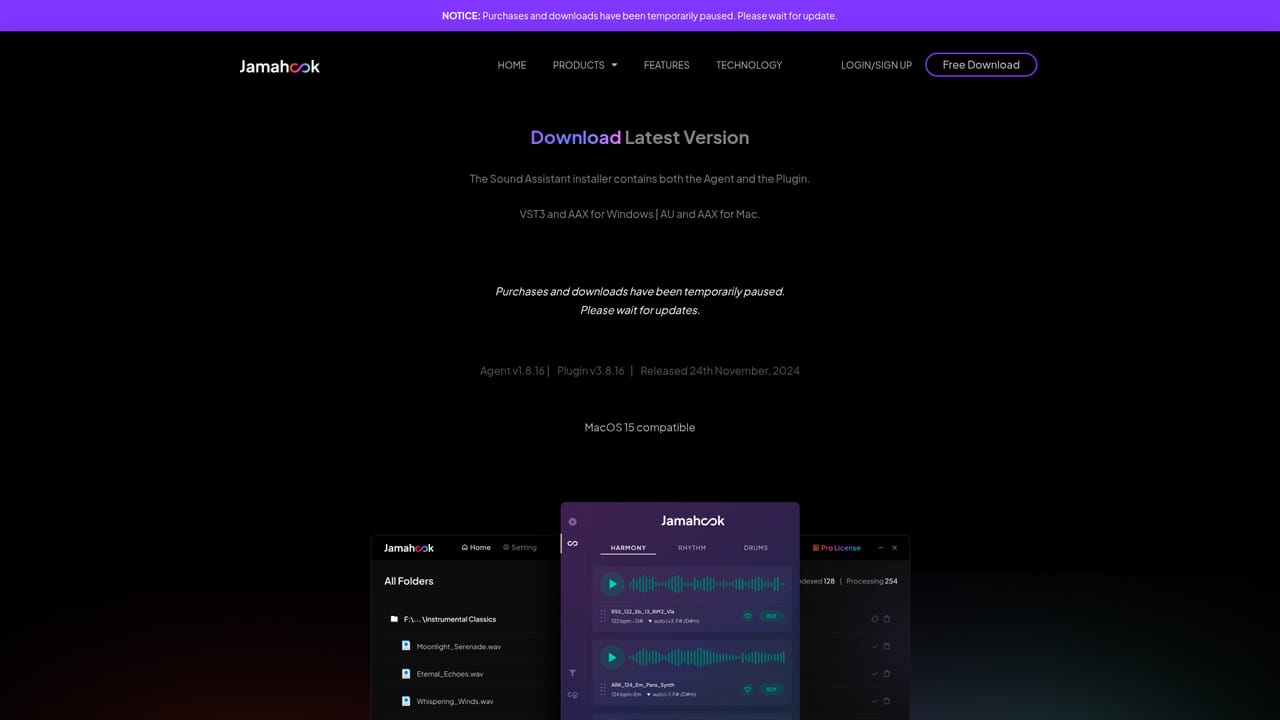1280x720 pixels.
Task: Open LOGIN/SIGN UP
Action: (876, 65)
